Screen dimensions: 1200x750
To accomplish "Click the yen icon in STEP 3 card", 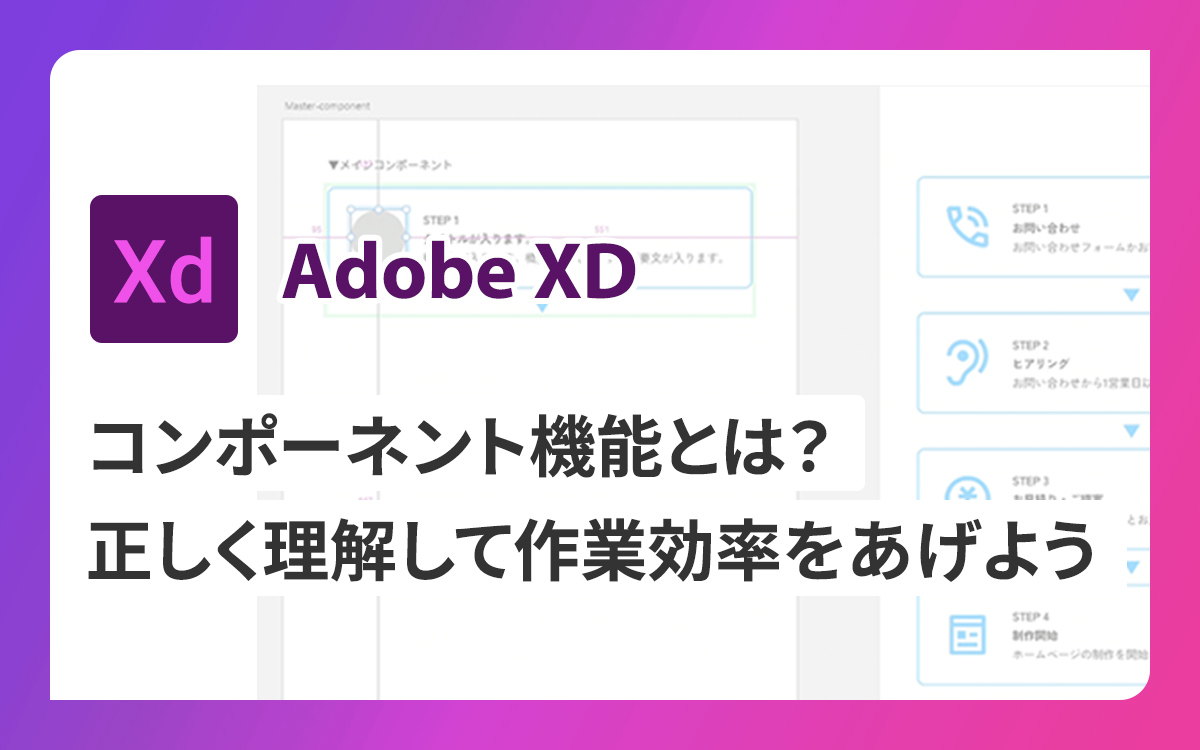I will (967, 490).
